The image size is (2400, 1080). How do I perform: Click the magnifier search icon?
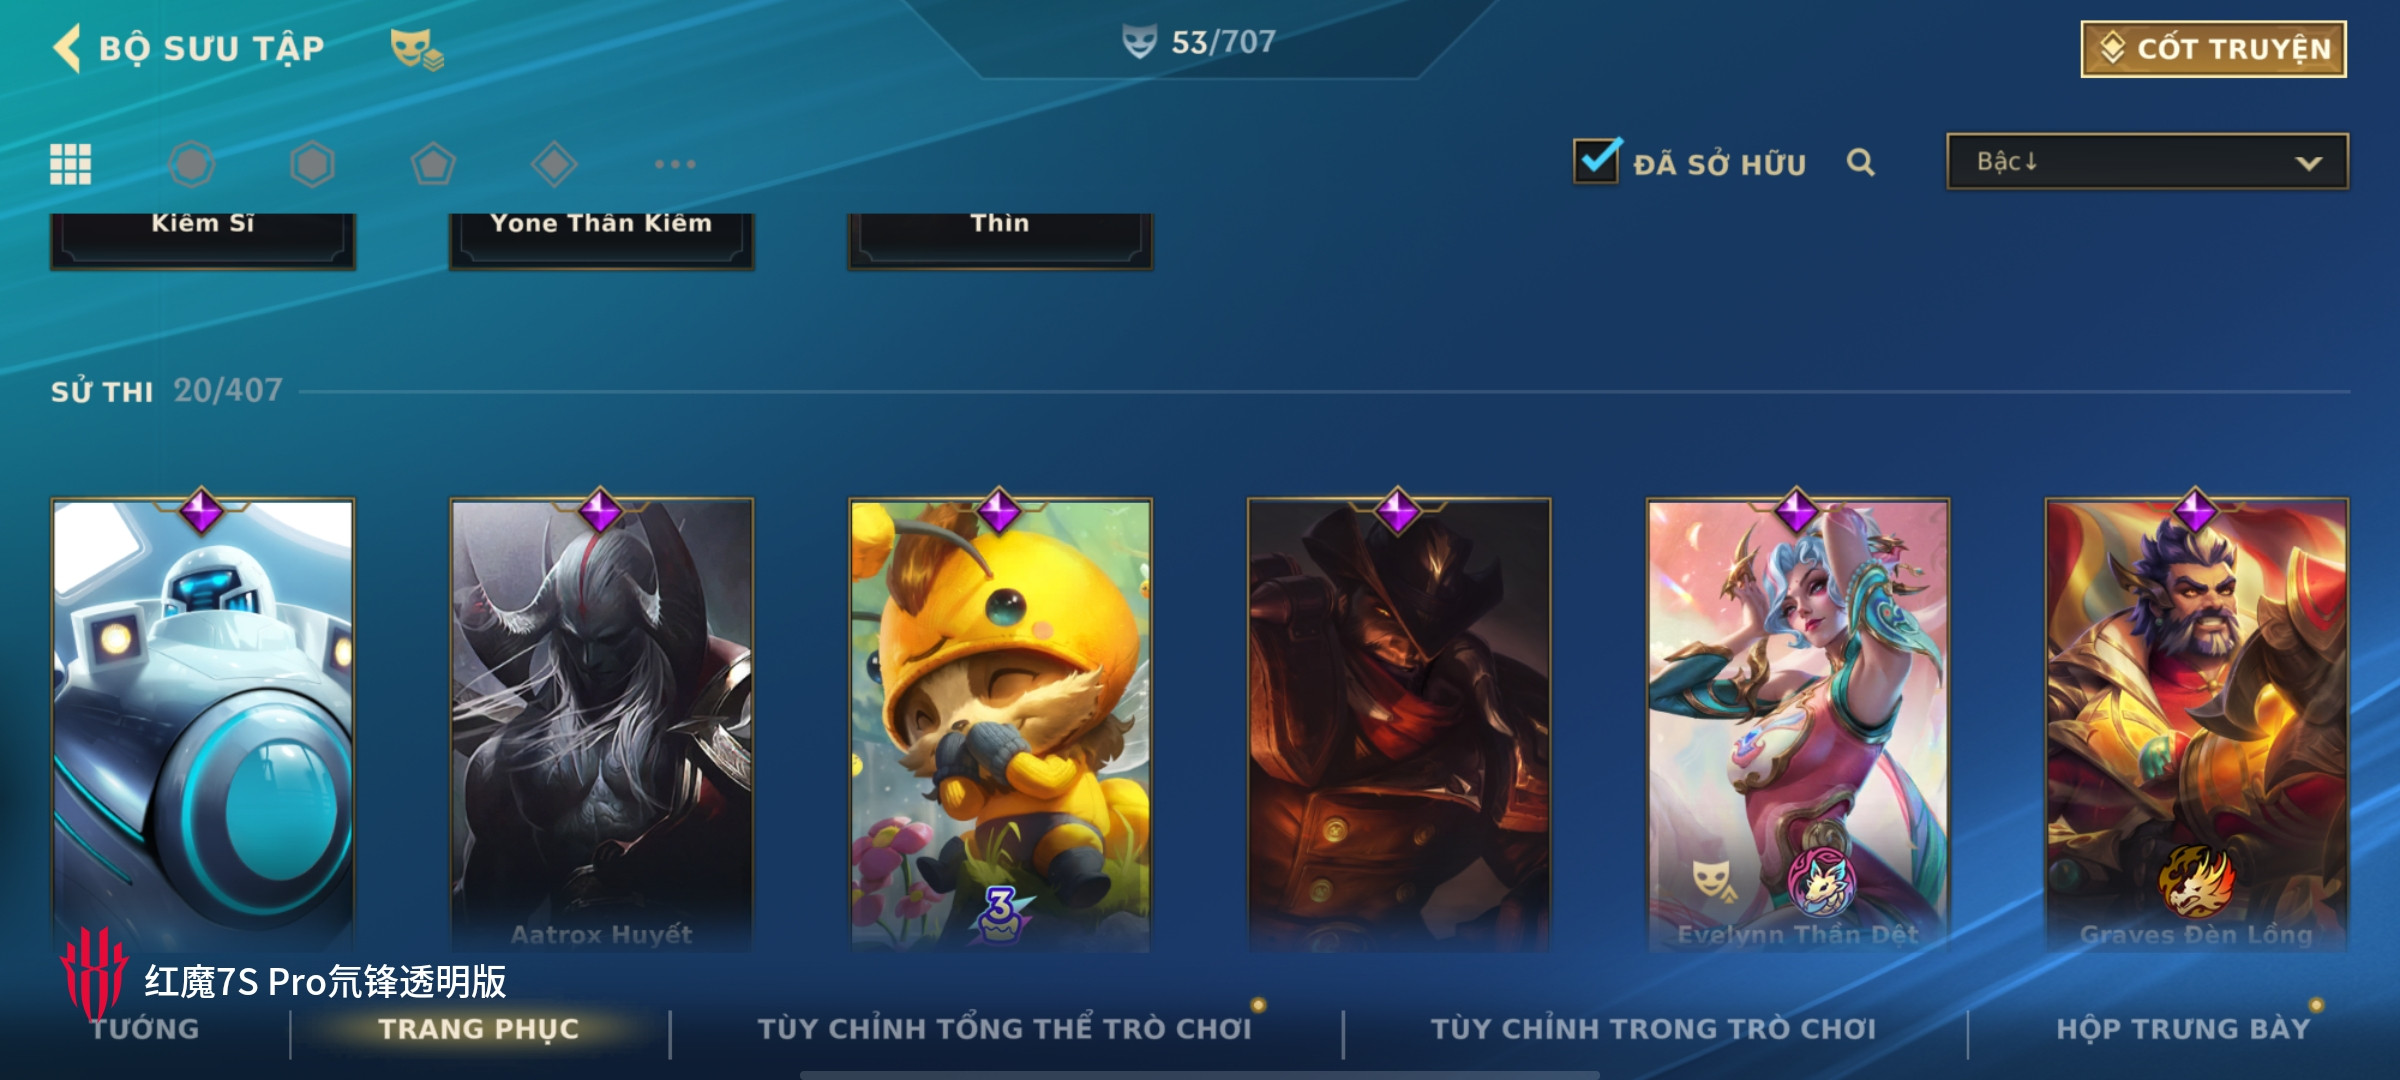pos(1860,162)
